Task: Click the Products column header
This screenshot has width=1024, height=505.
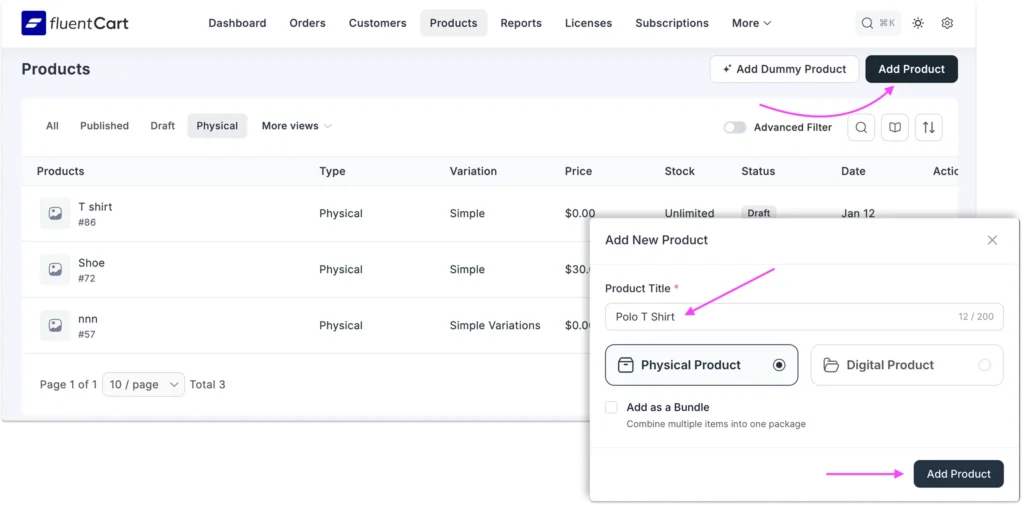Action: coord(60,171)
